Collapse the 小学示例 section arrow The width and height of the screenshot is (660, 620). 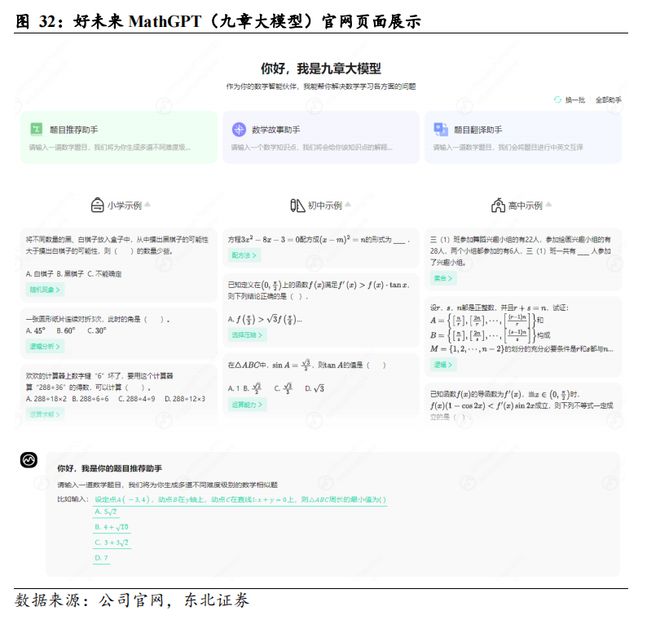click(147, 205)
